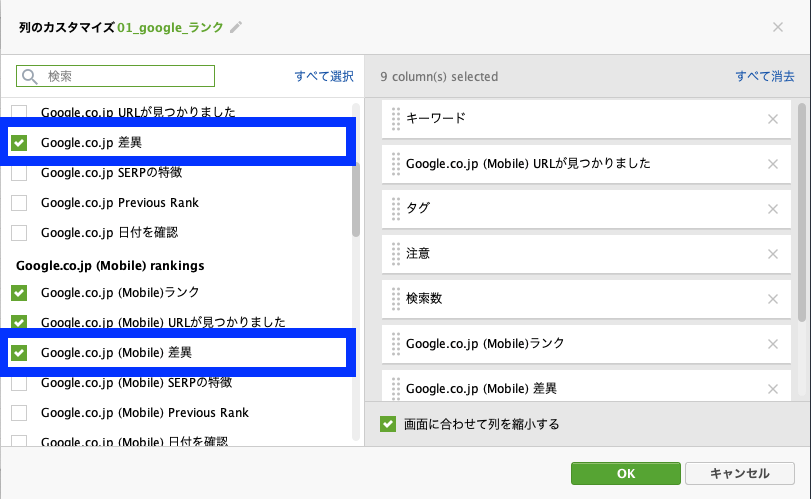The height and width of the screenshot is (499, 811).
Task: Uncheck Google.co.jp (Mobile) 差異 checkbox
Action: [x=19, y=353]
